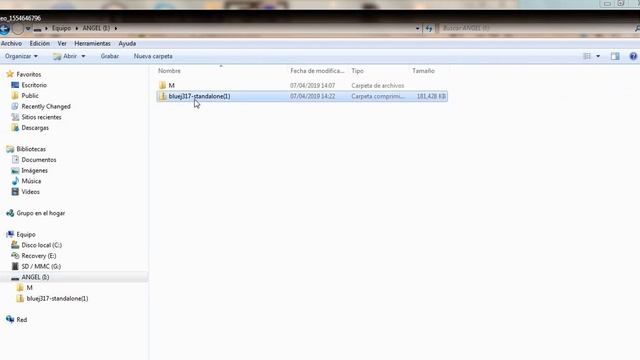The width and height of the screenshot is (640, 360).
Task: Click the Abrir toolbar button
Action: pyautogui.click(x=65, y=56)
